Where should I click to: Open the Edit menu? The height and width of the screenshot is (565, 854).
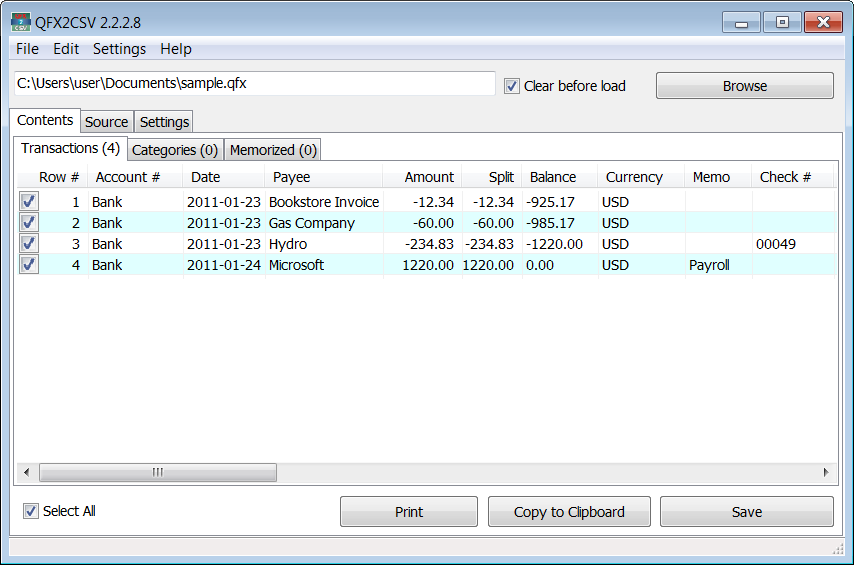(x=66, y=49)
